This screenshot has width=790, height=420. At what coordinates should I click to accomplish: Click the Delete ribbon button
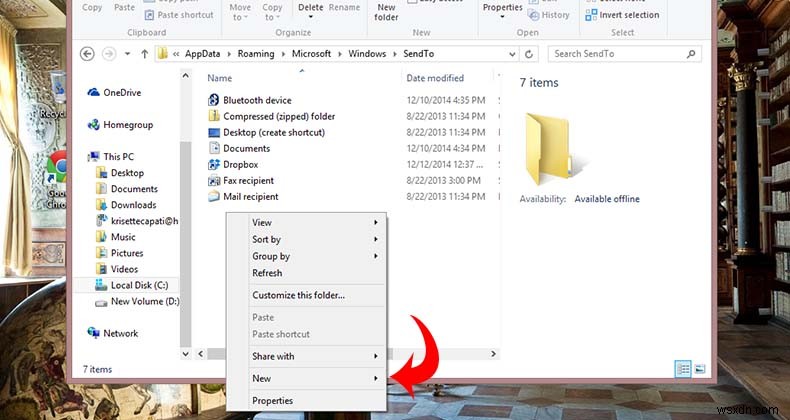coord(310,11)
